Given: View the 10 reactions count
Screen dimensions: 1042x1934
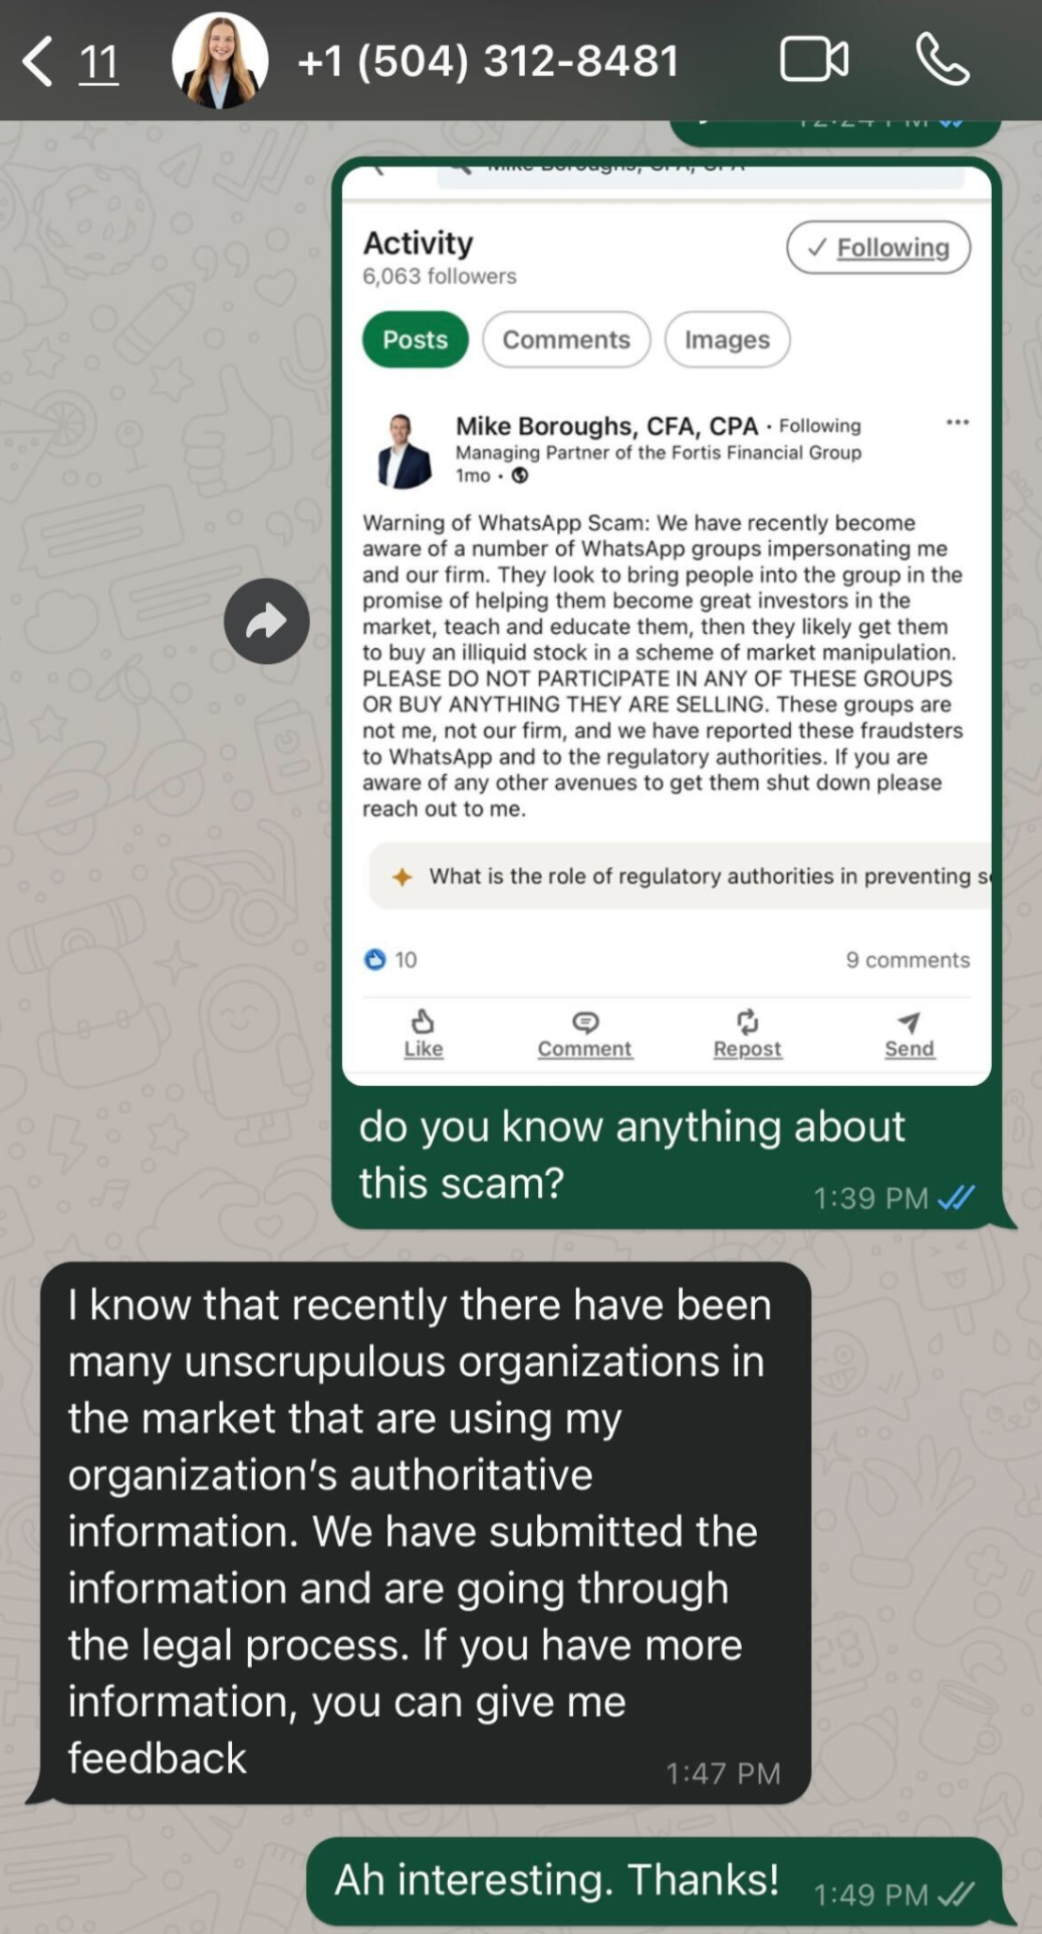Looking at the screenshot, I should tap(390, 960).
